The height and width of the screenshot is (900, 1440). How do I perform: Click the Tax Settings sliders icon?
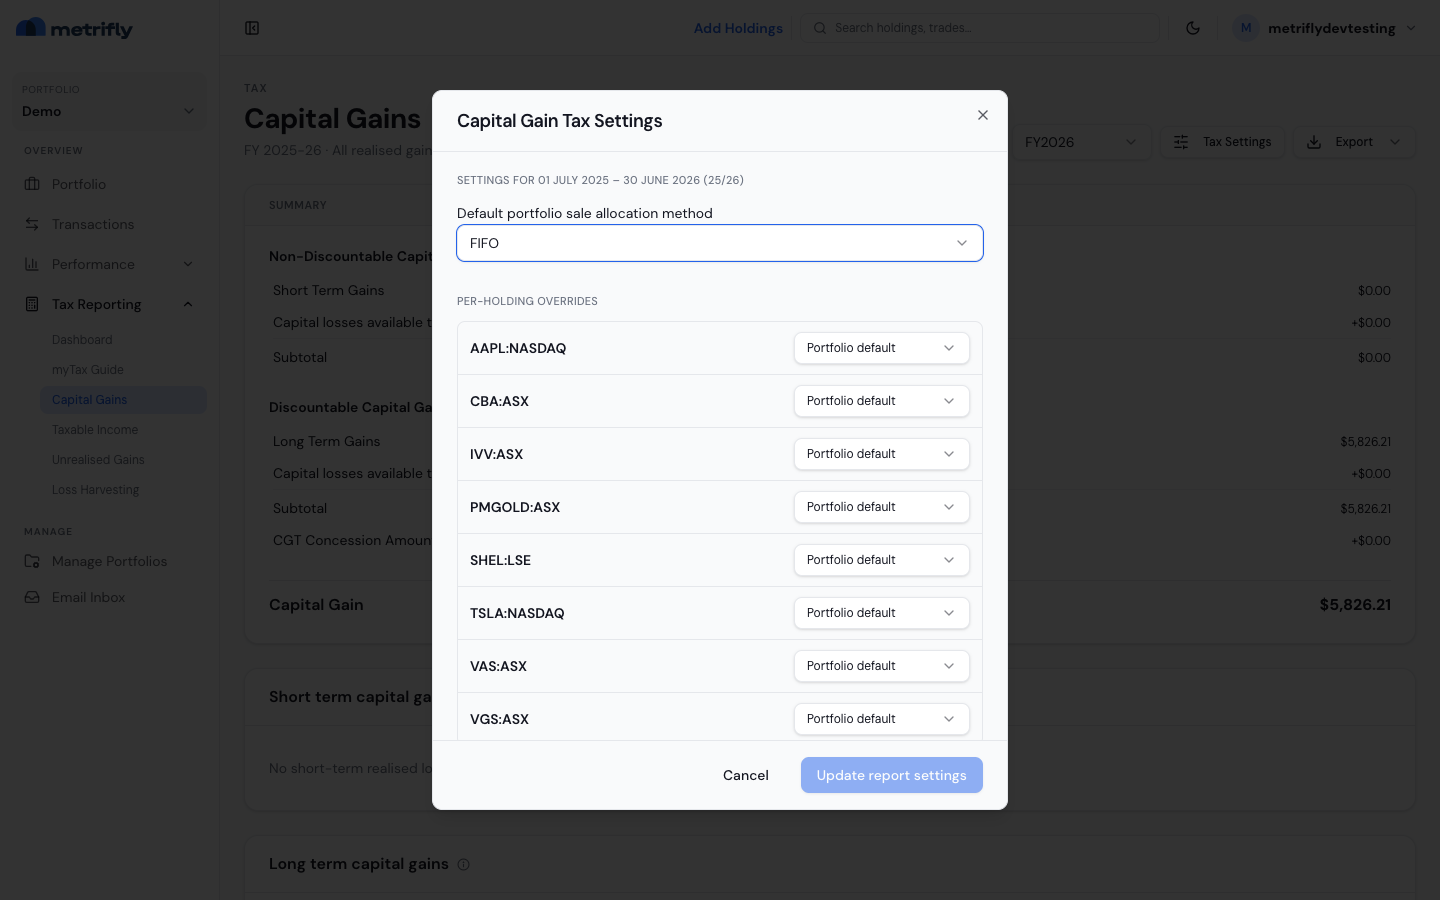[1181, 142]
